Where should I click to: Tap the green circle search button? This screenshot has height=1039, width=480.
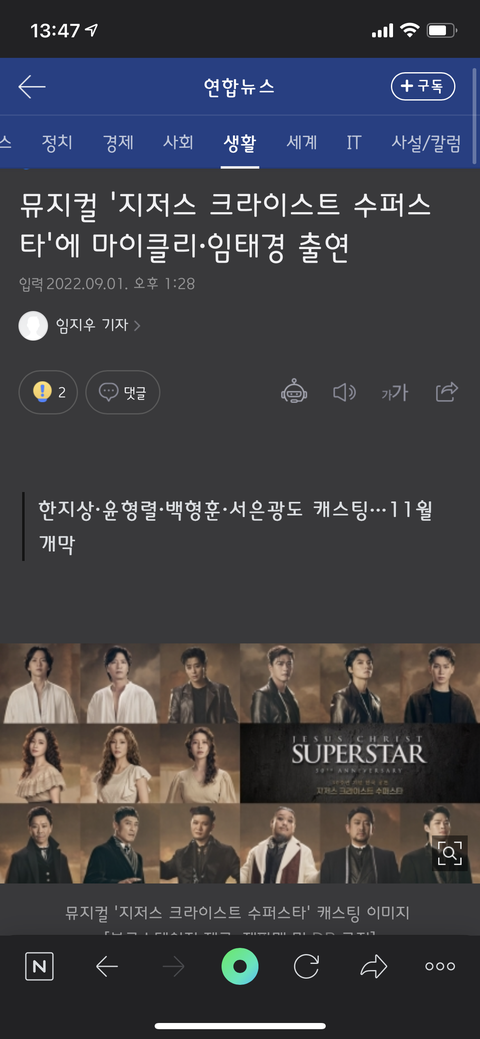[x=240, y=967]
